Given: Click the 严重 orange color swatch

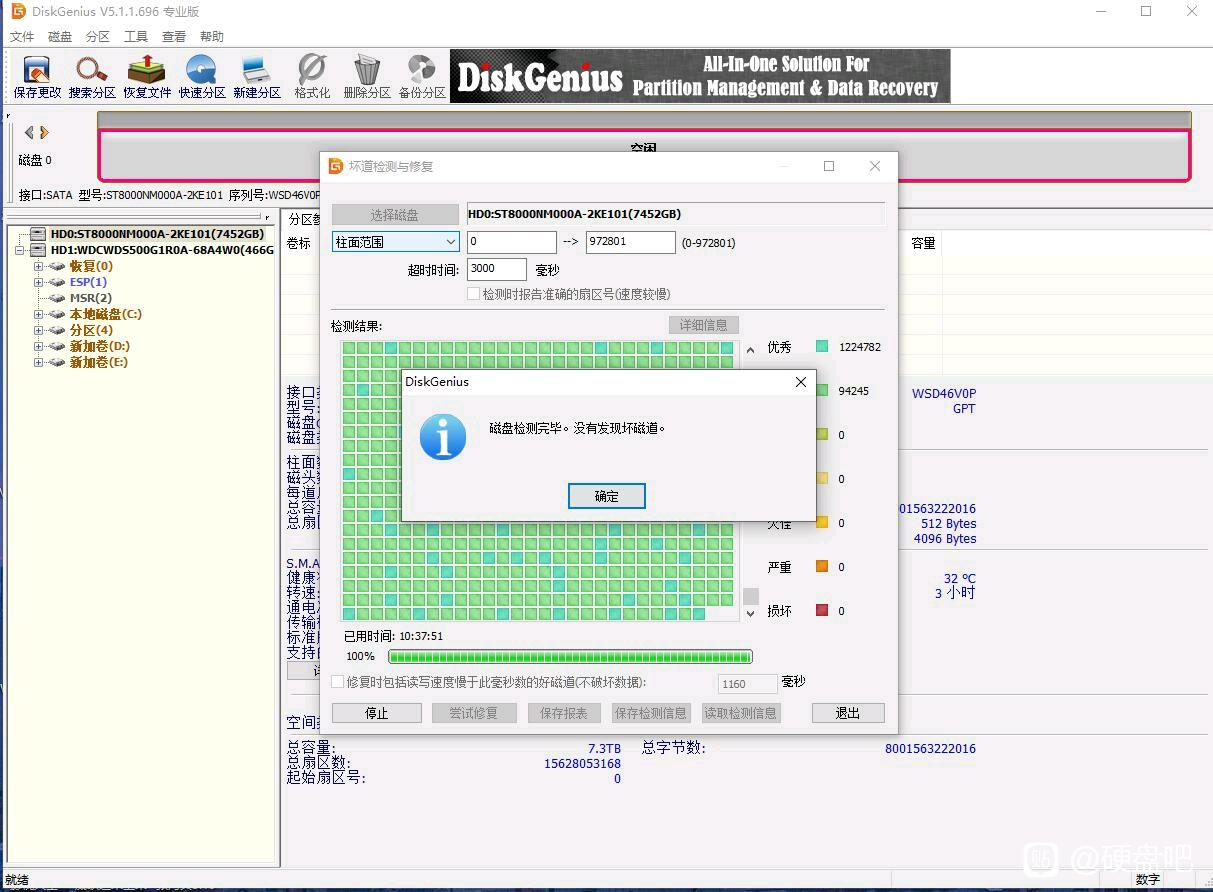Looking at the screenshot, I should pos(822,566).
